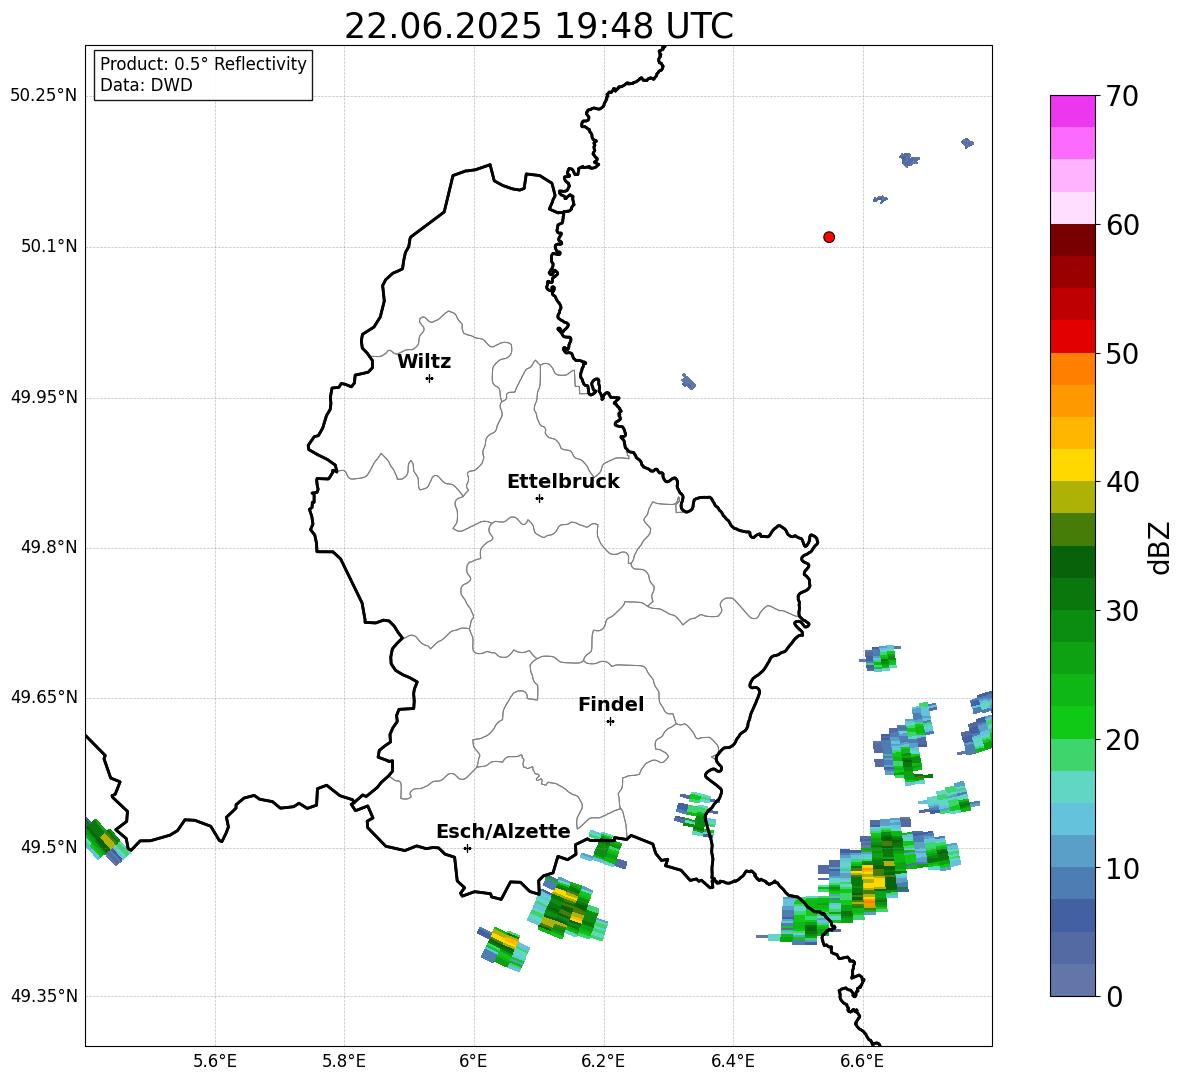Image resolution: width=1184 pixels, height=1081 pixels.
Task: Click the Esch/Alzette label
Action: tap(503, 832)
